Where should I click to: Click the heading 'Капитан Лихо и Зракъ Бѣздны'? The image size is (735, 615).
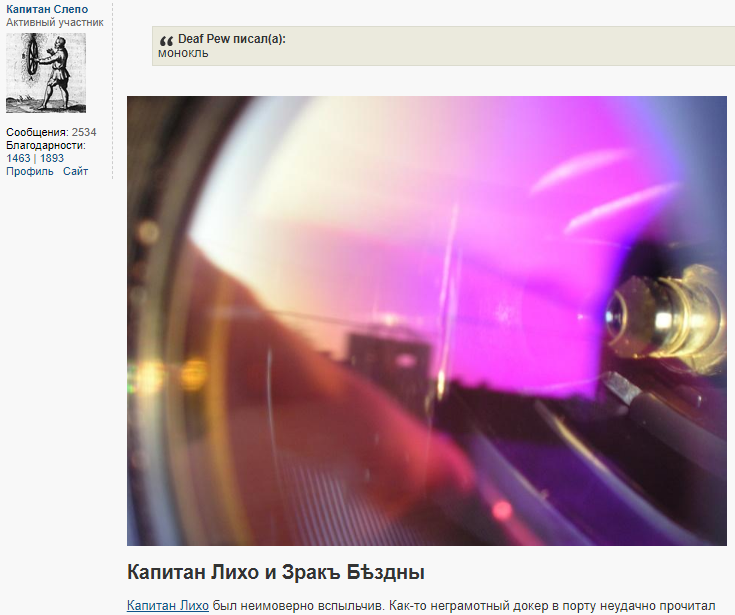(276, 572)
